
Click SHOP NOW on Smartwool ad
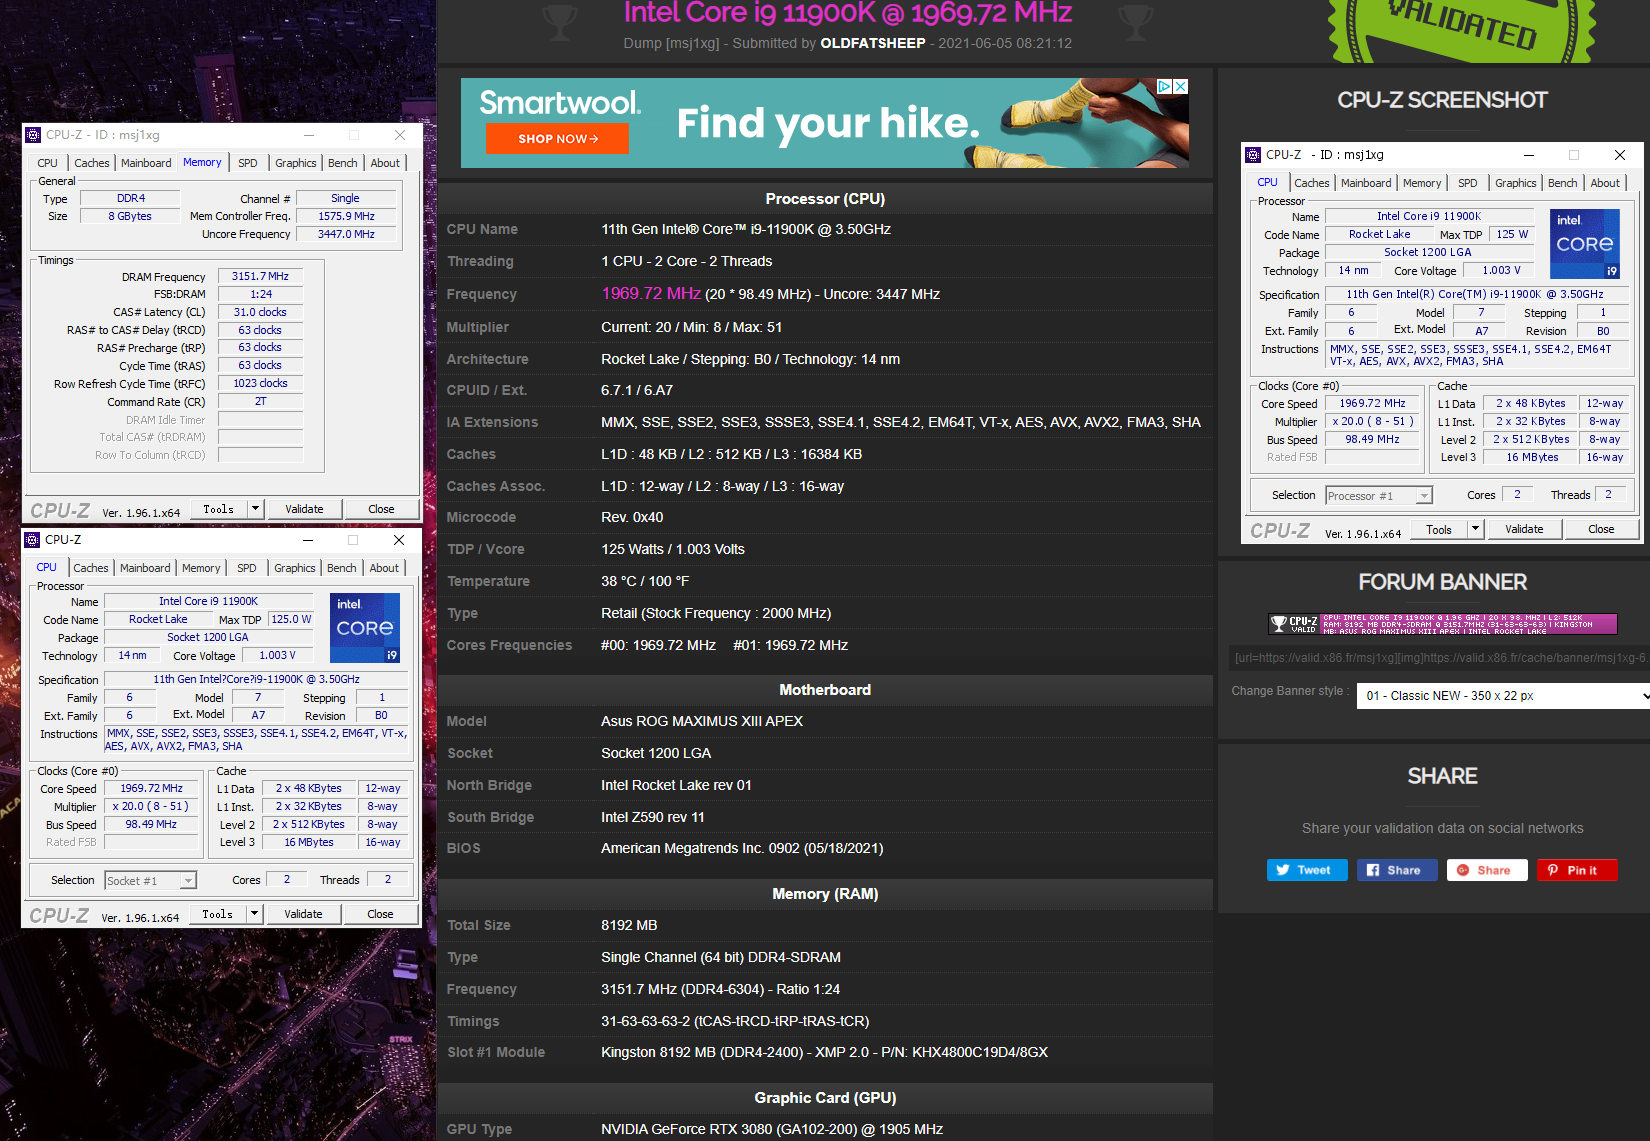click(558, 139)
